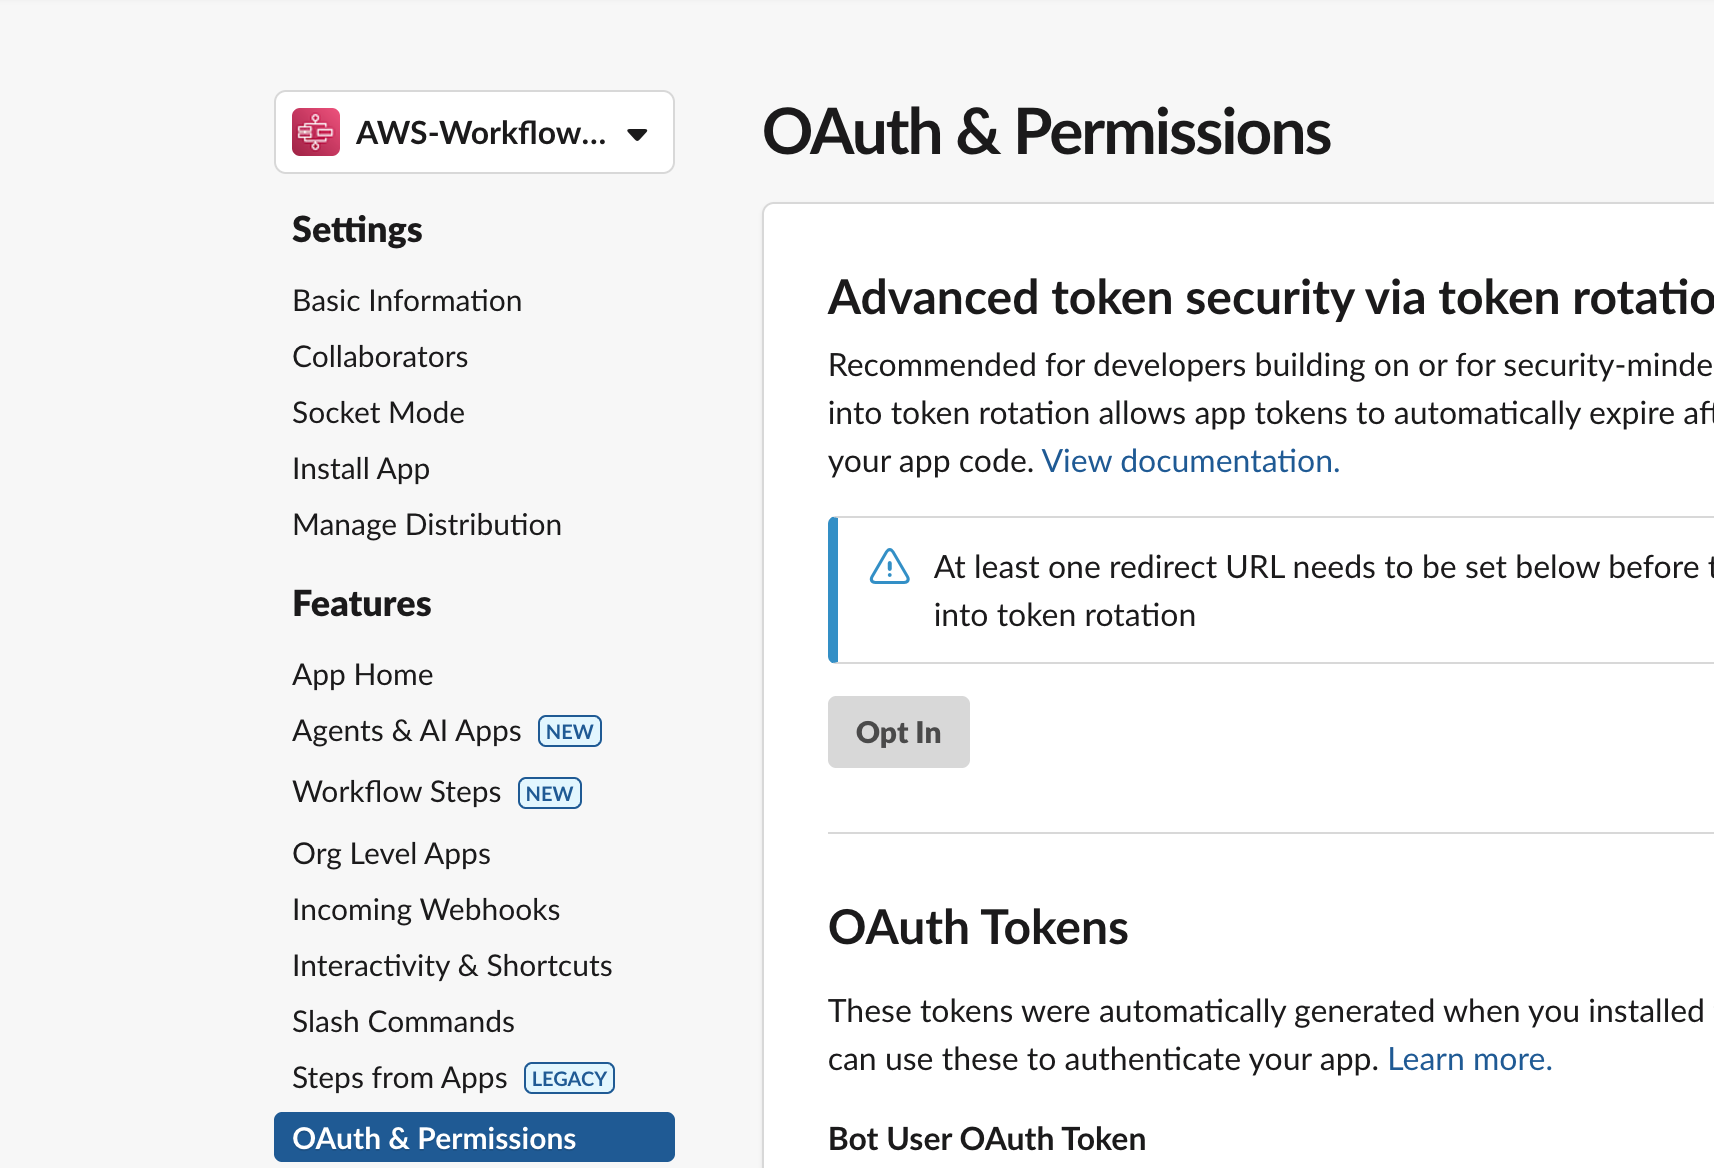Open Agents & AI Apps feature
Image resolution: width=1714 pixels, height=1168 pixels.
[x=407, y=731]
